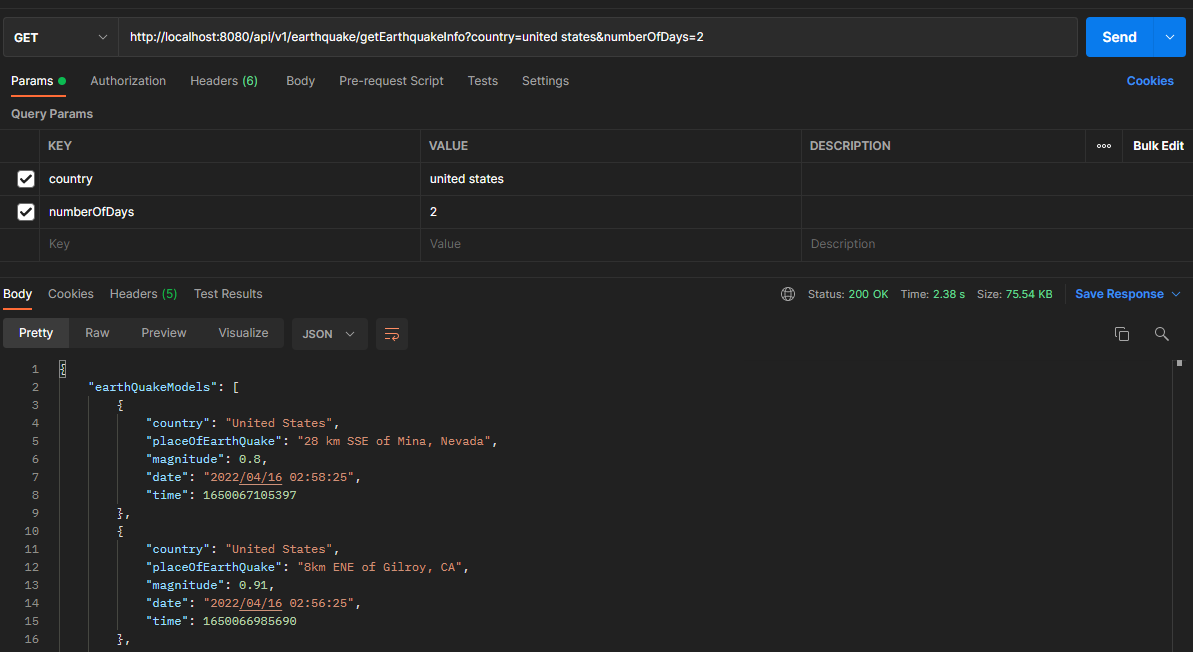
Task: Click the empty Description placeholder field
Action: [x=997, y=244]
